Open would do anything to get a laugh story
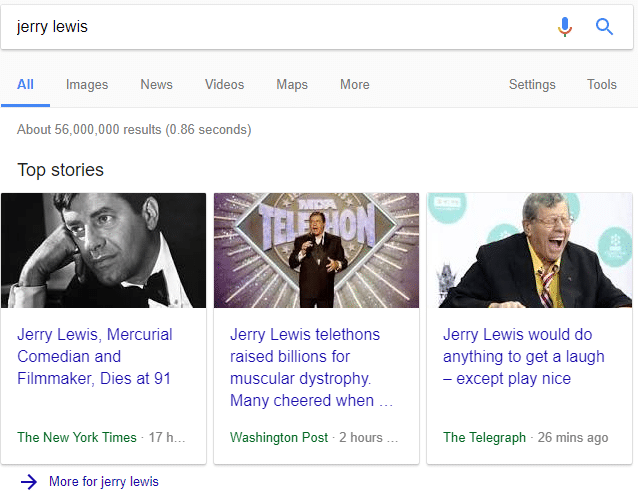 point(524,357)
